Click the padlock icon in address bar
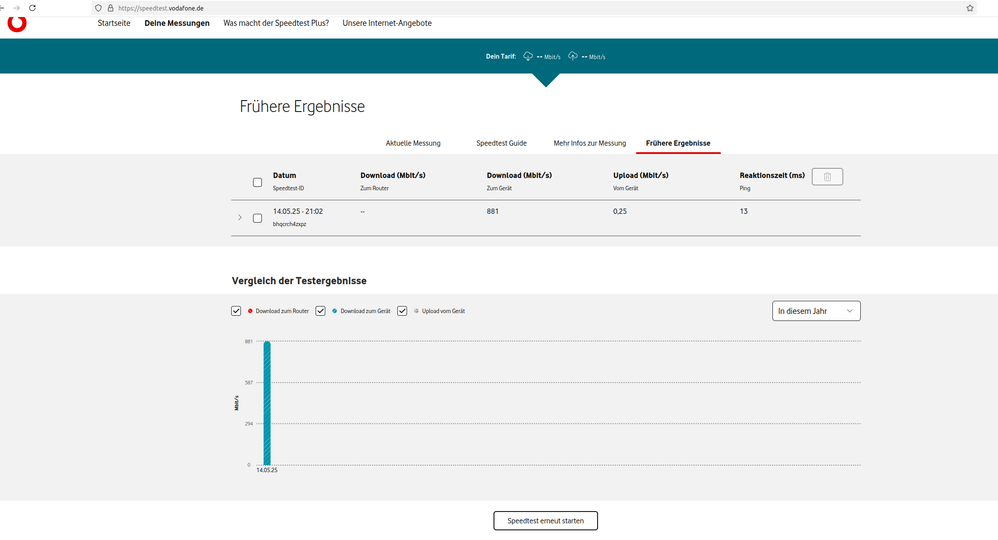This screenshot has height=540, width=998. (x=108, y=7)
